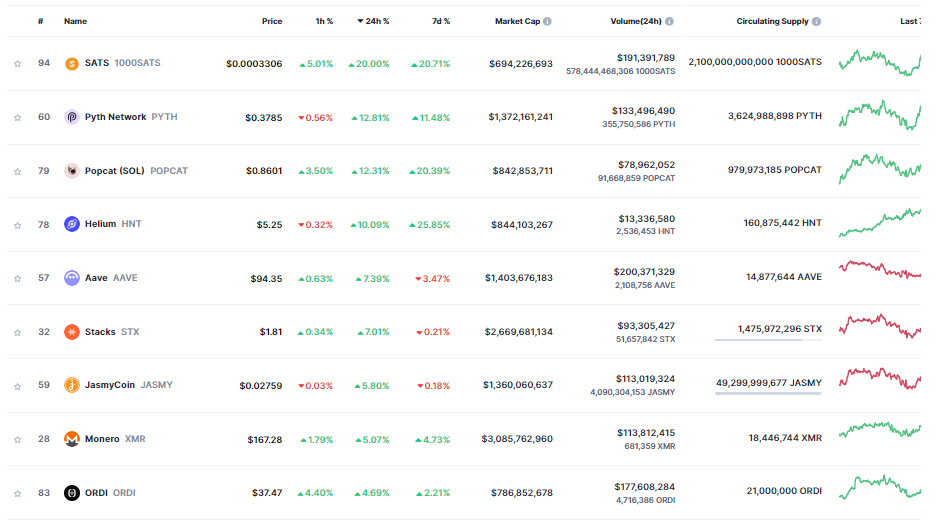Click JasmyCoin circulating supply progress bar
Image resolution: width=948 pixels, height=520 pixels.
[768, 394]
